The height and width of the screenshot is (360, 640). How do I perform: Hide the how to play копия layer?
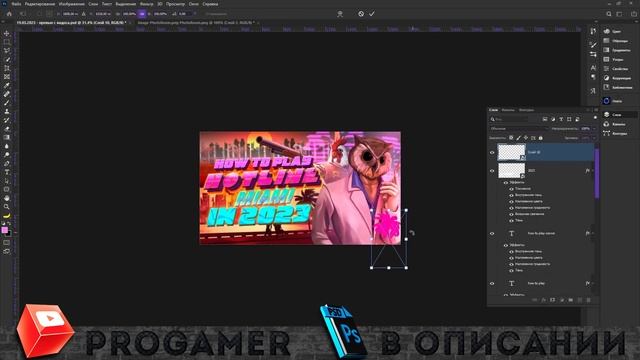492,233
